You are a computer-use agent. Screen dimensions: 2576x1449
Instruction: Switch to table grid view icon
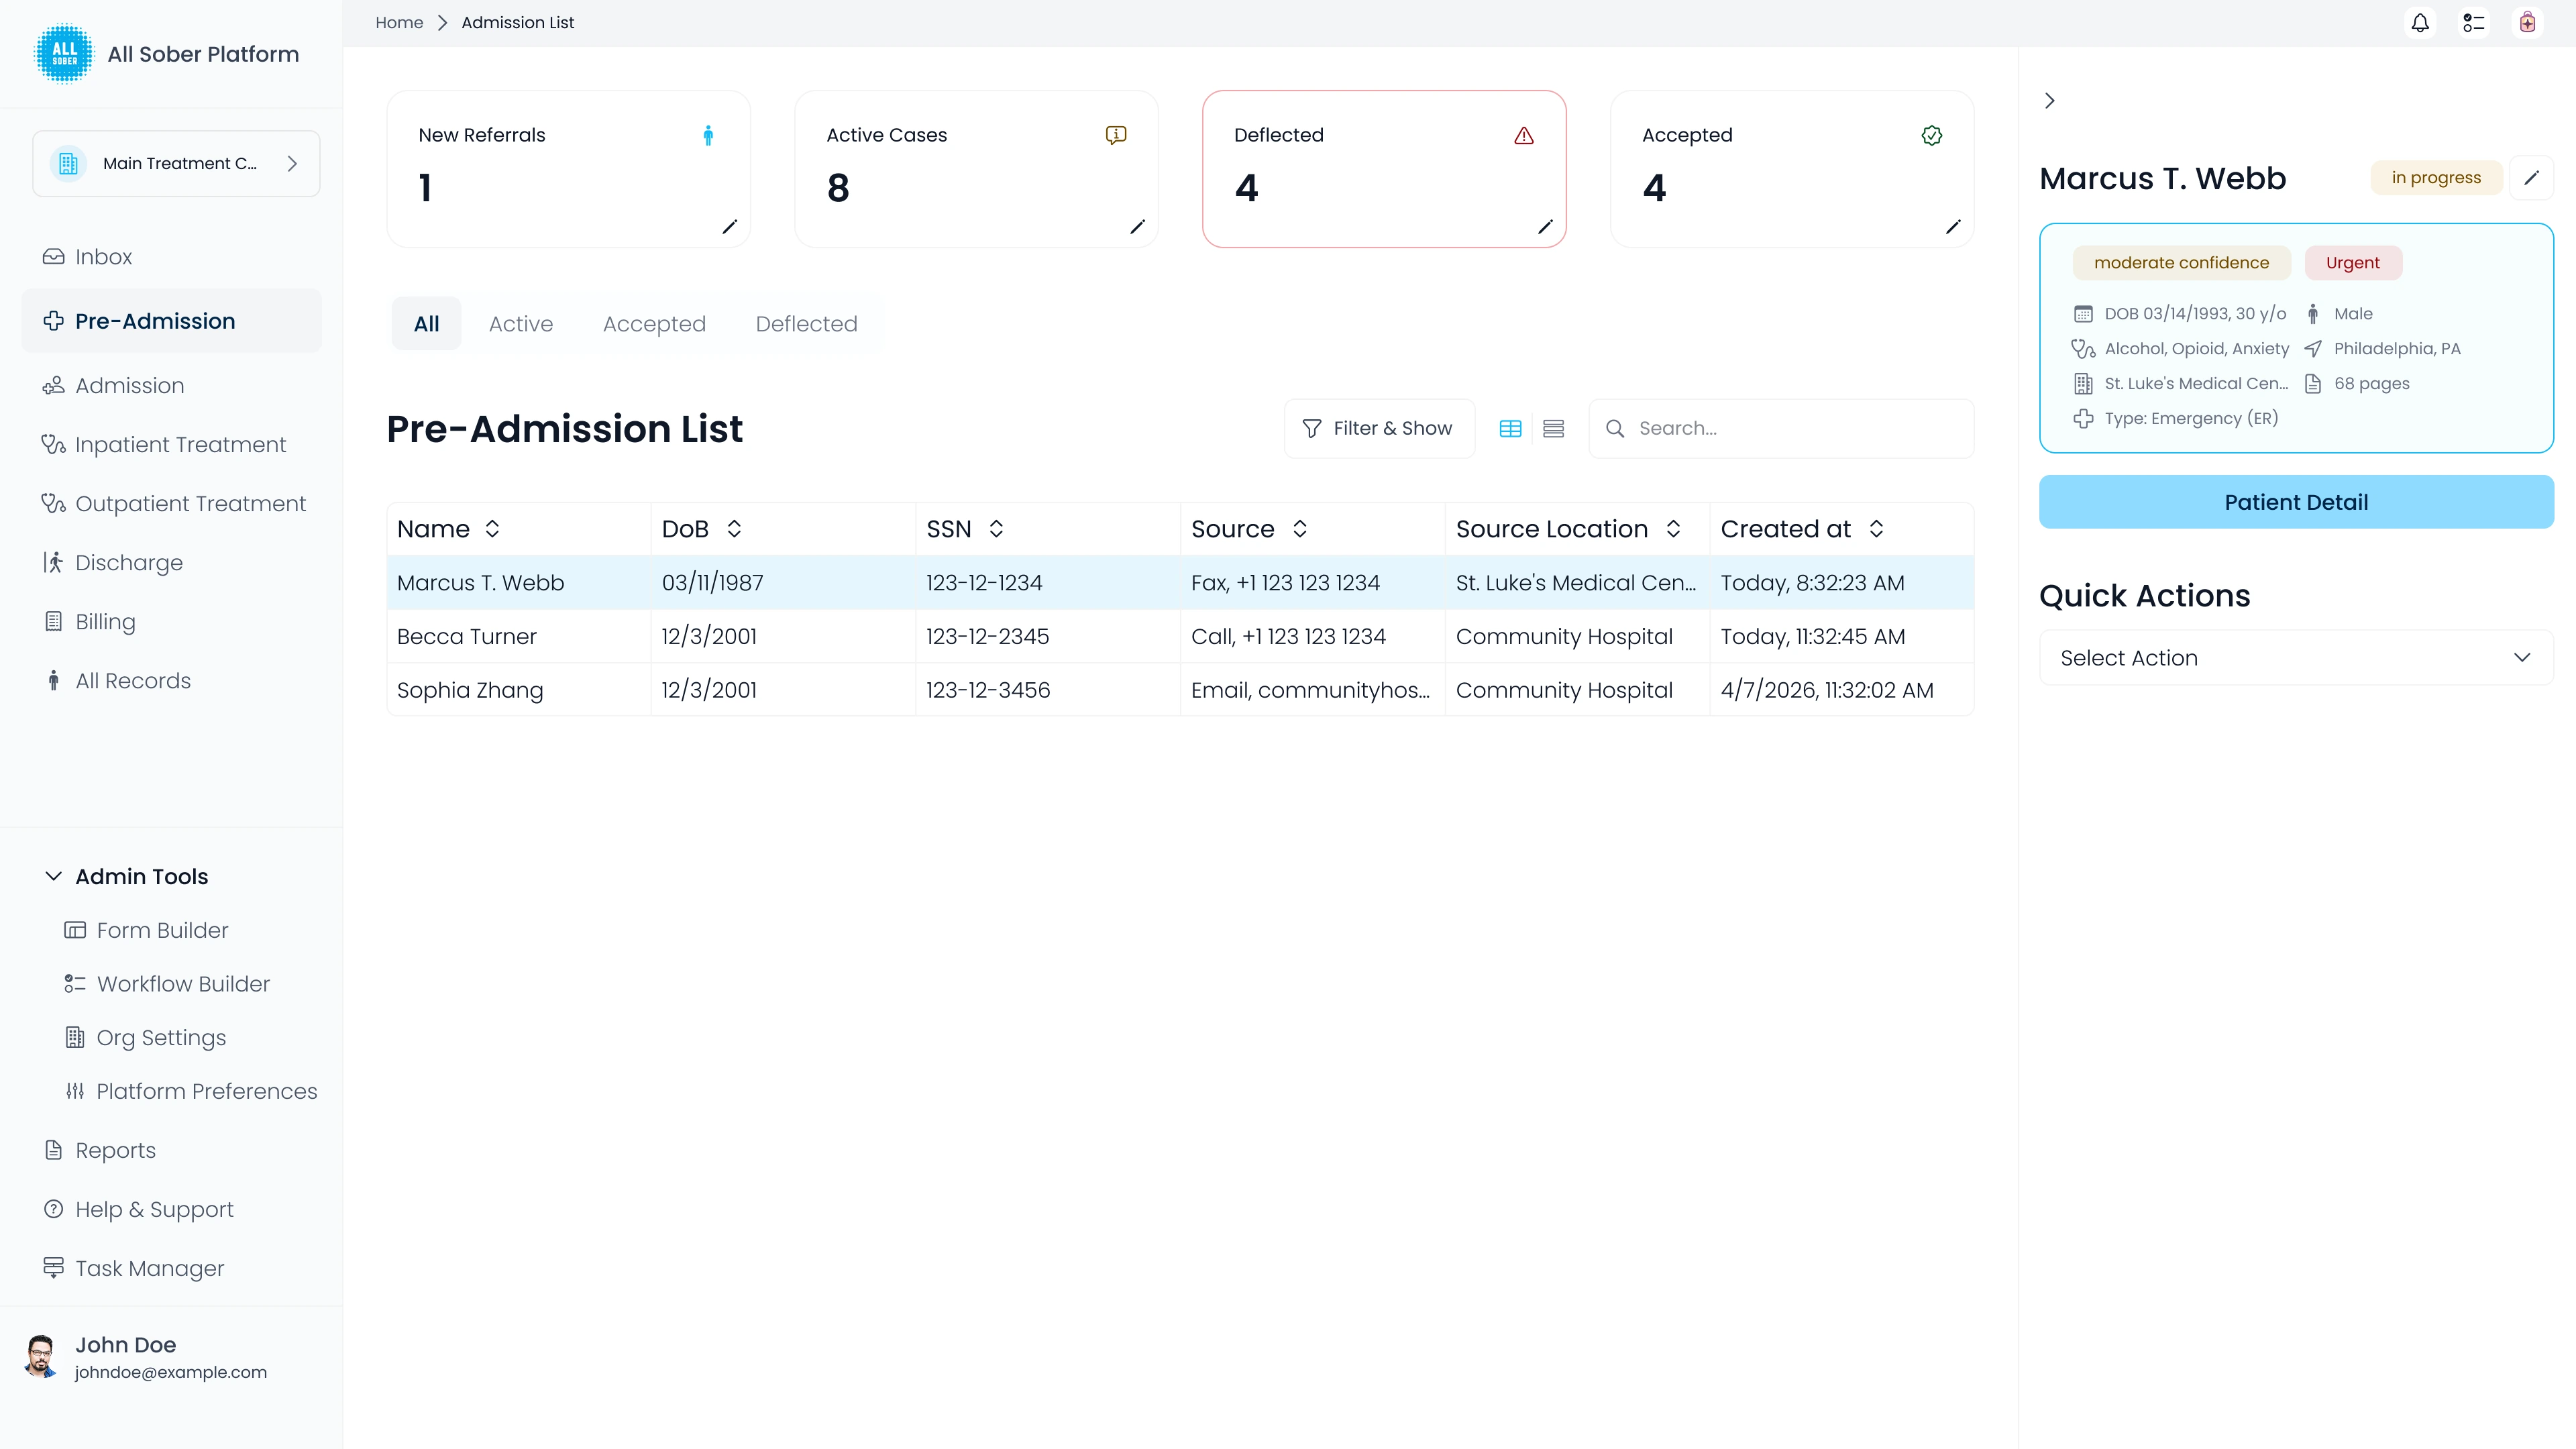(1510, 429)
